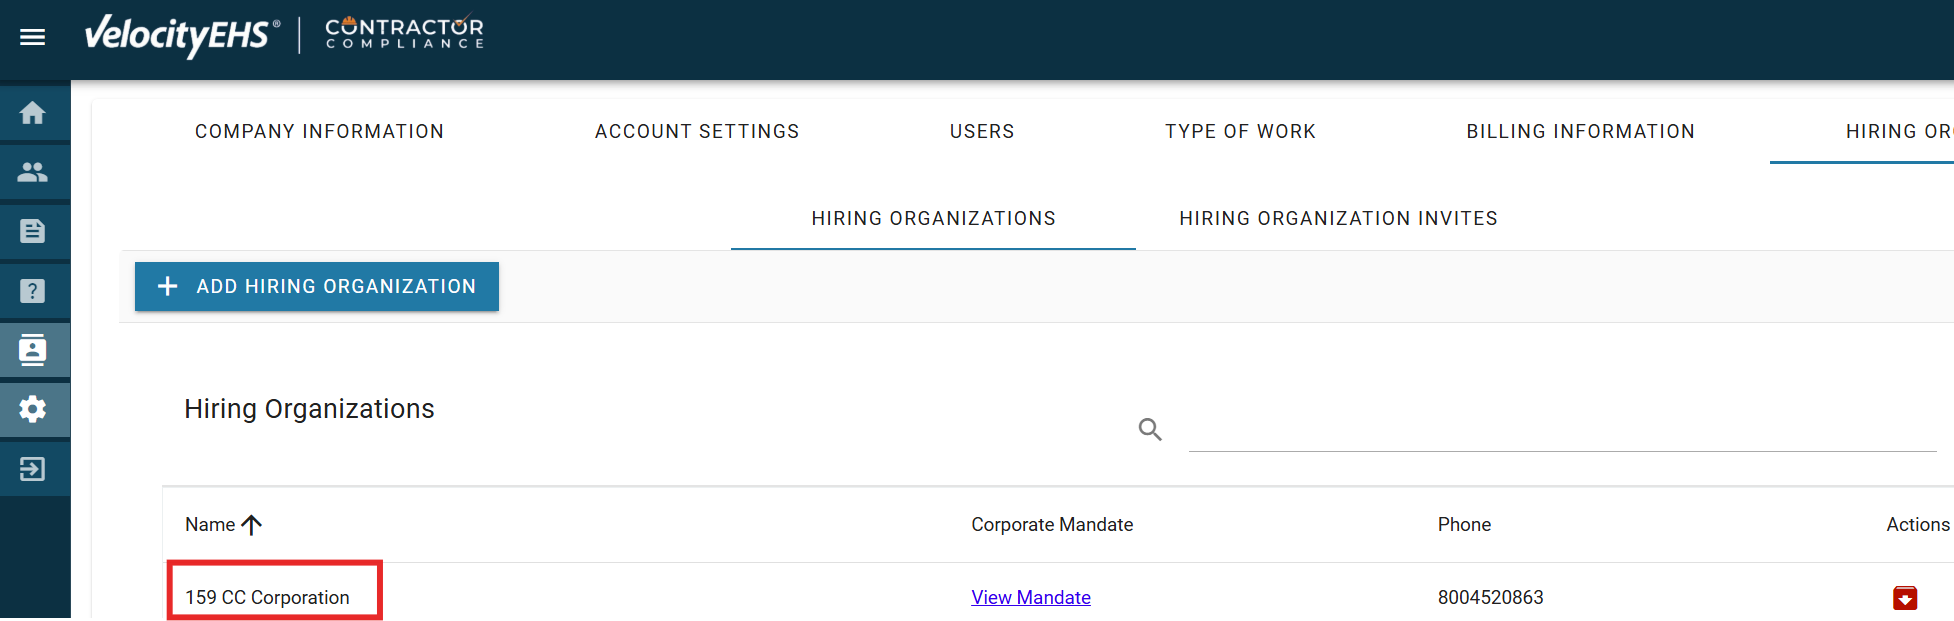
Task: Open the View Mandate link
Action: click(1031, 598)
